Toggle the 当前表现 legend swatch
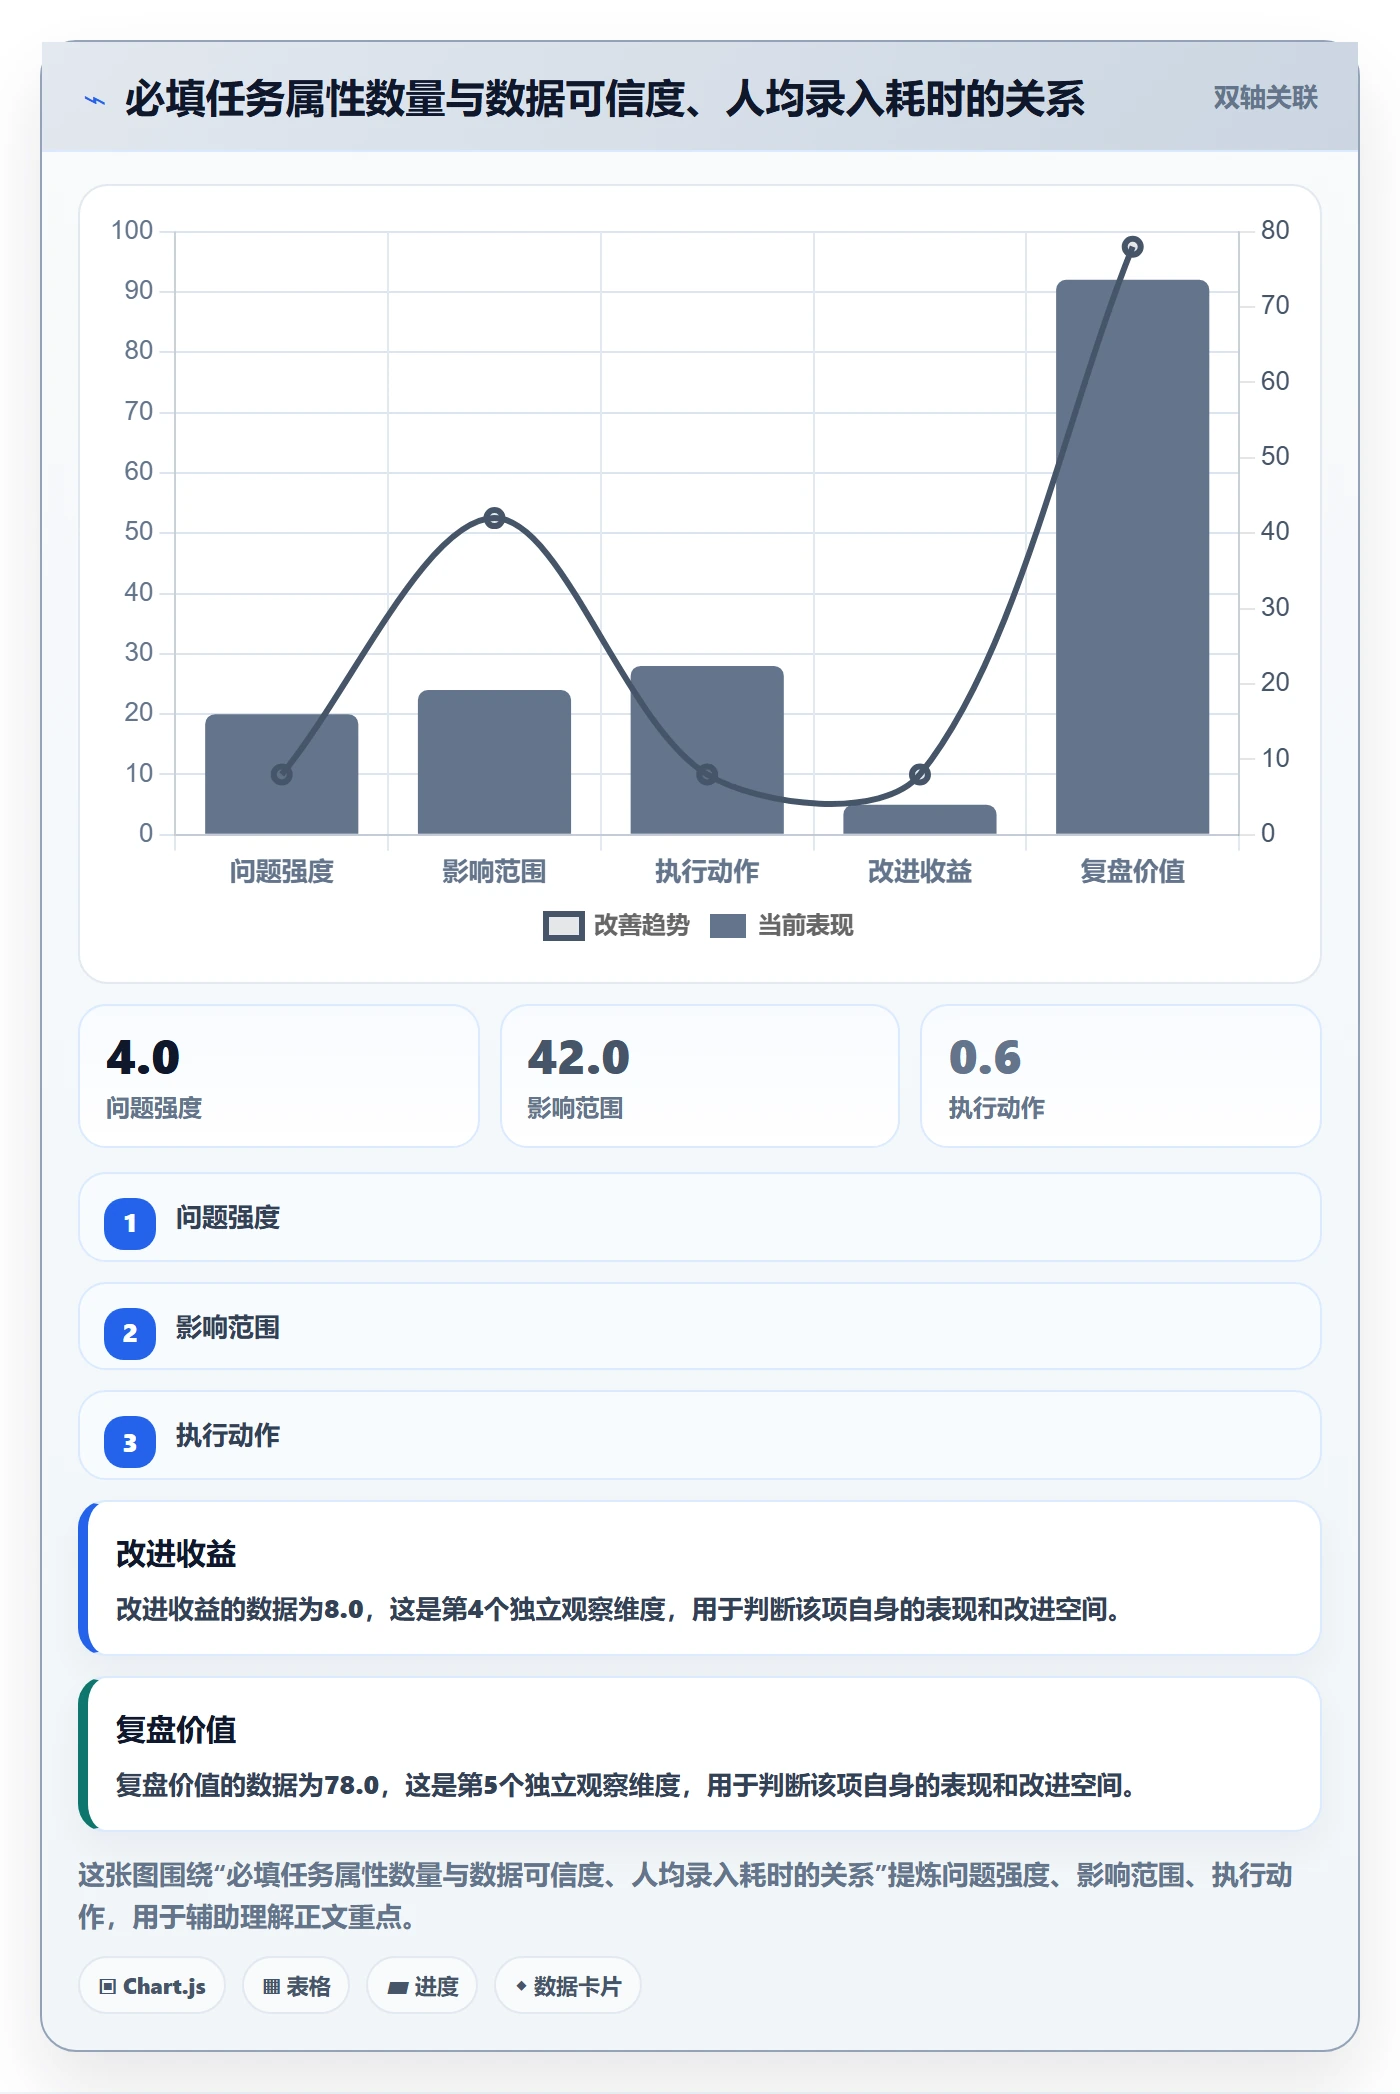 pos(728,926)
